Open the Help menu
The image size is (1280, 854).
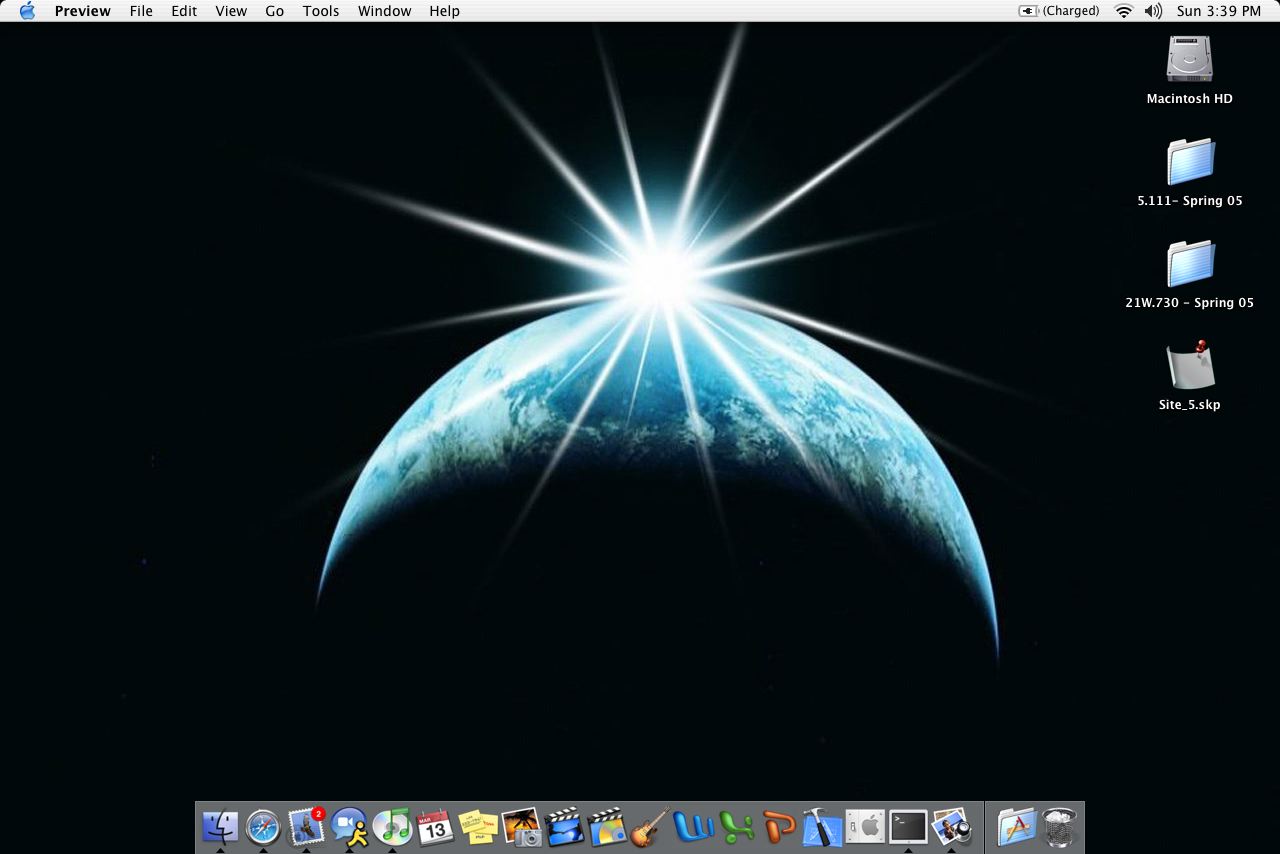click(444, 11)
